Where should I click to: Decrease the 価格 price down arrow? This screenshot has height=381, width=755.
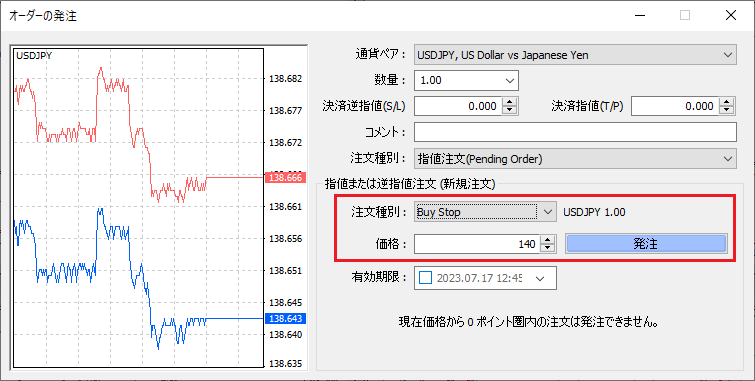point(548,248)
